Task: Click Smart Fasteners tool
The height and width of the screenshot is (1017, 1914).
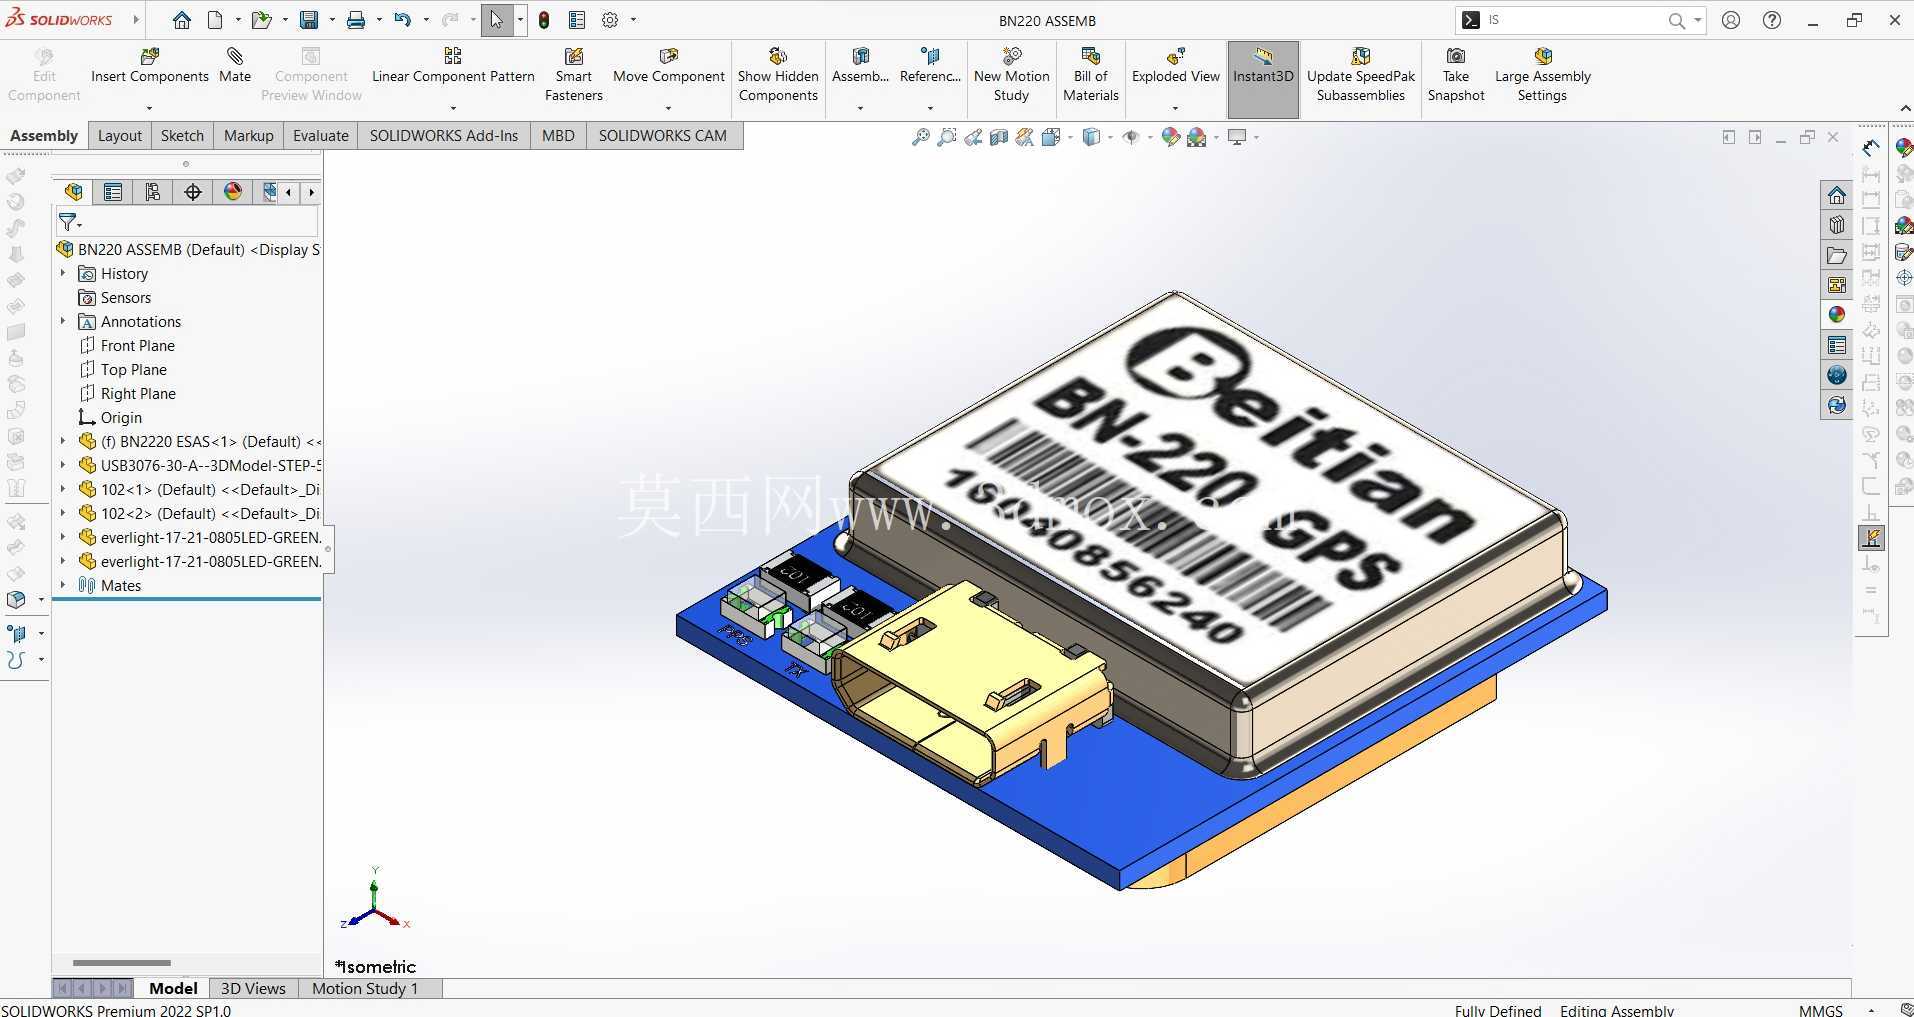Action: pyautogui.click(x=574, y=75)
